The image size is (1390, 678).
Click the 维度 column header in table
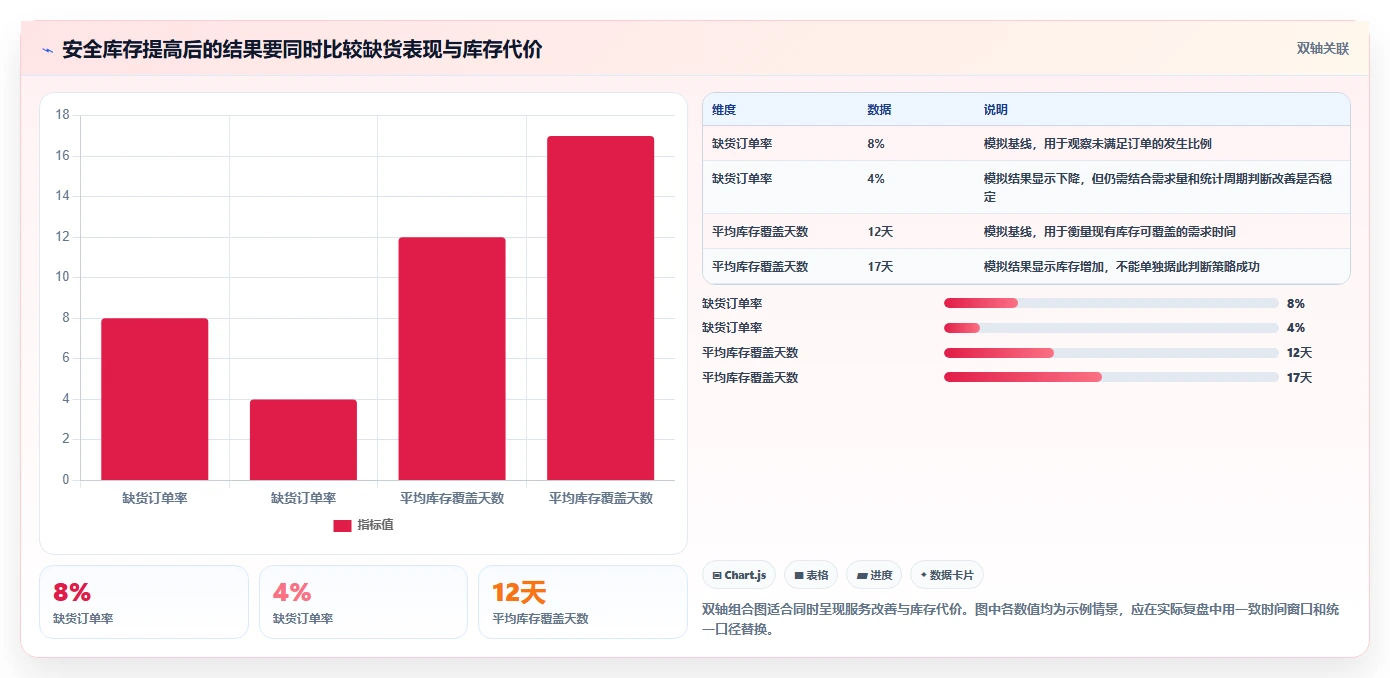click(724, 110)
